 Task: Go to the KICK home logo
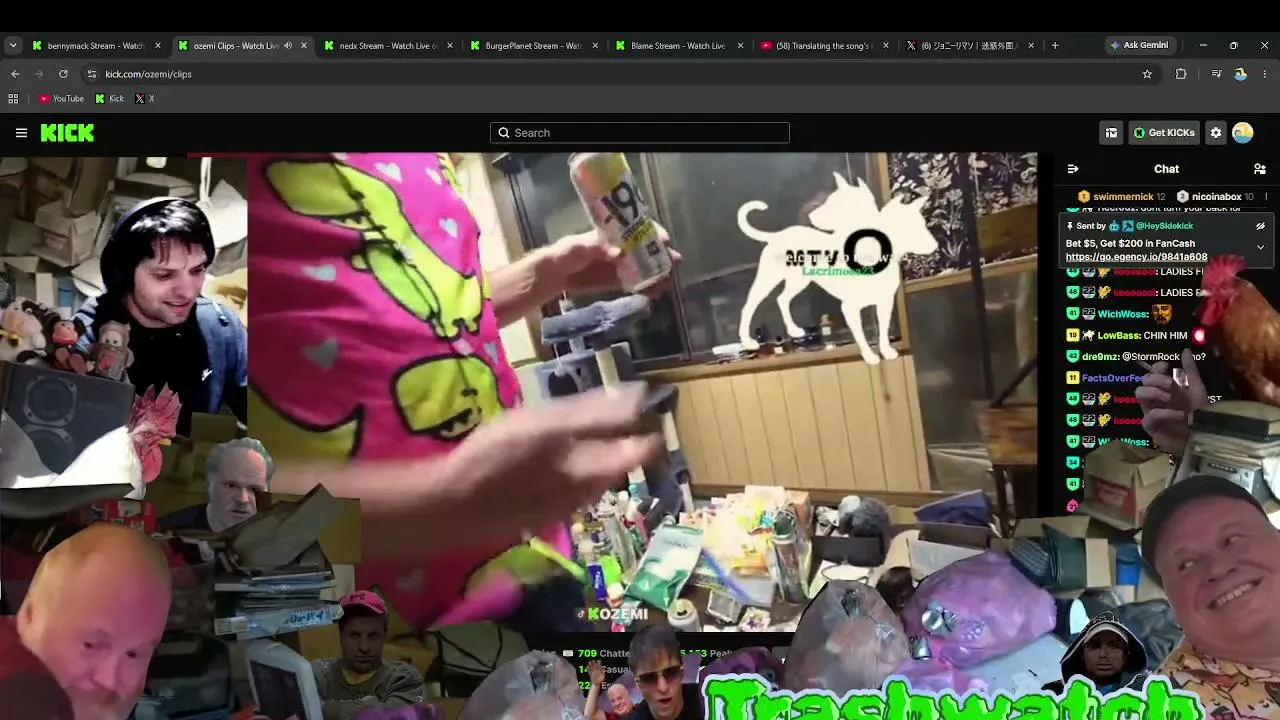point(67,132)
